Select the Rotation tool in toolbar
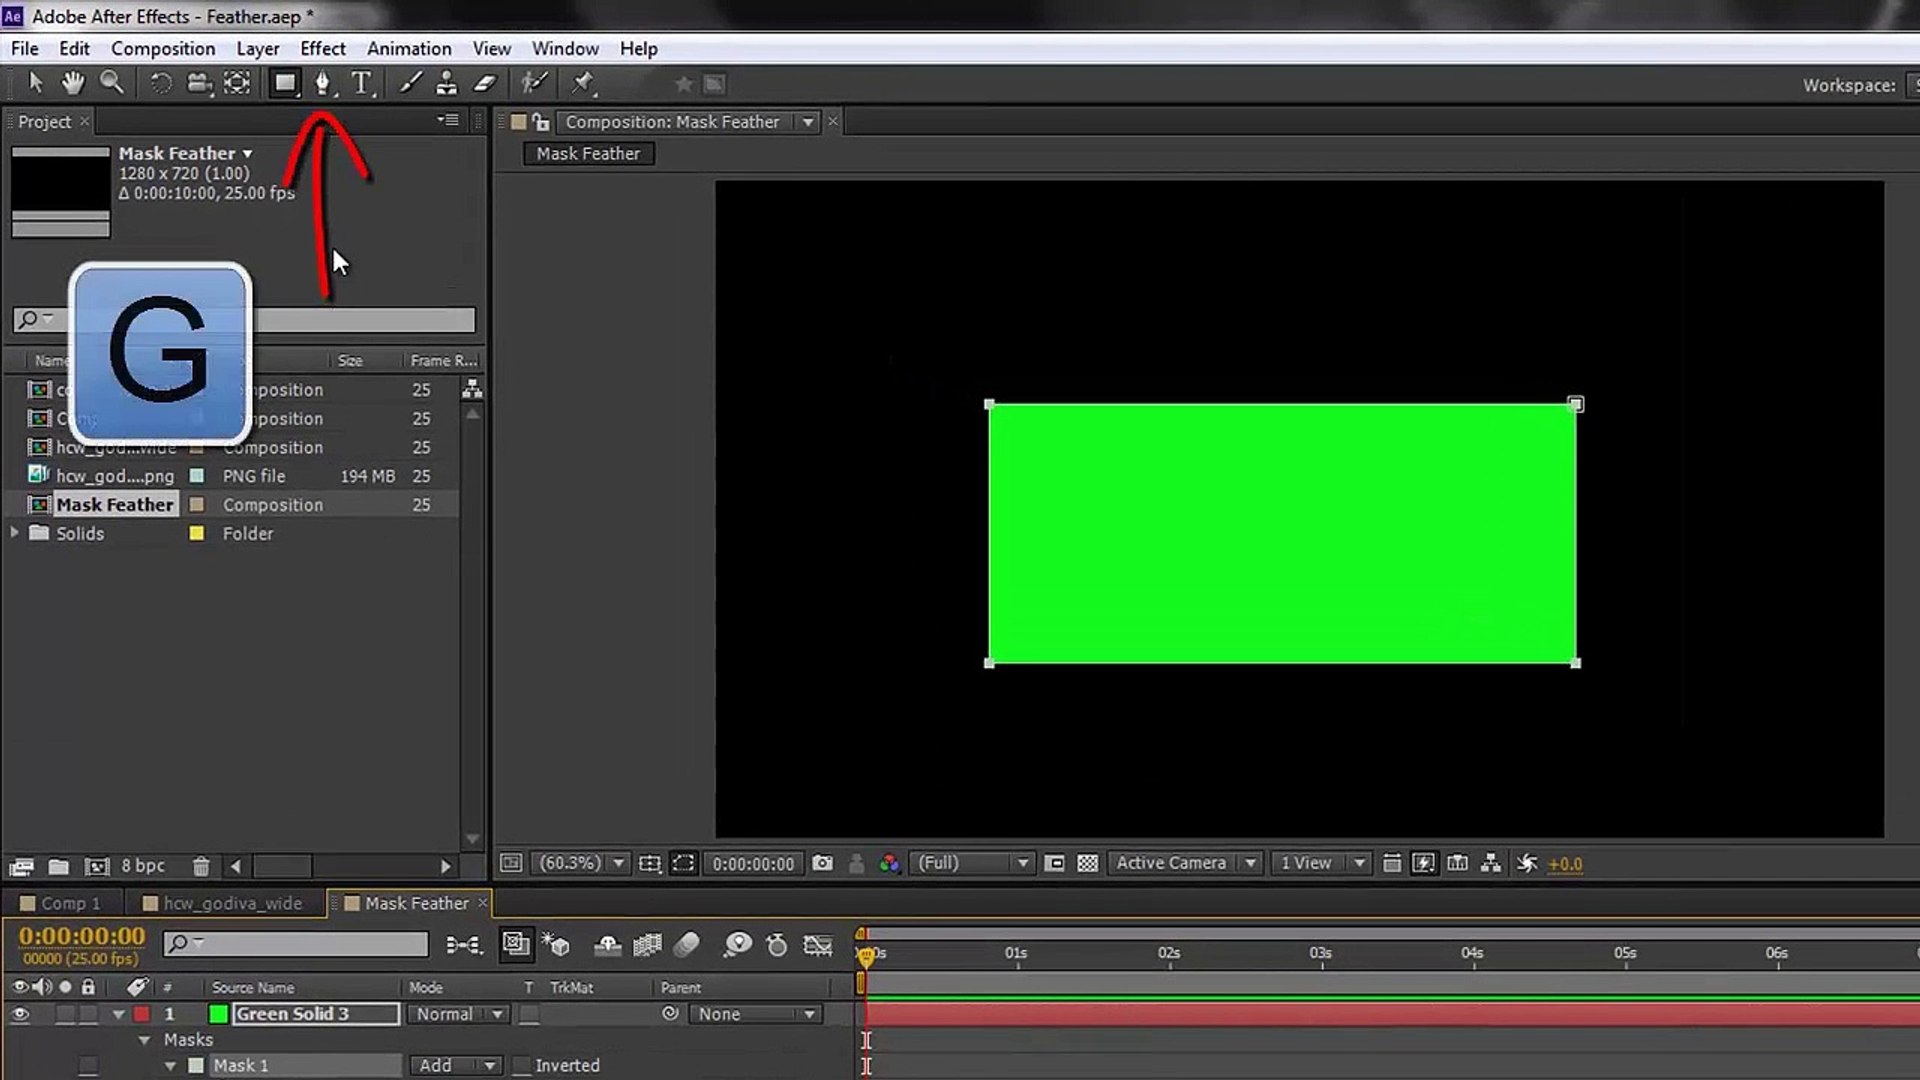 click(x=158, y=83)
